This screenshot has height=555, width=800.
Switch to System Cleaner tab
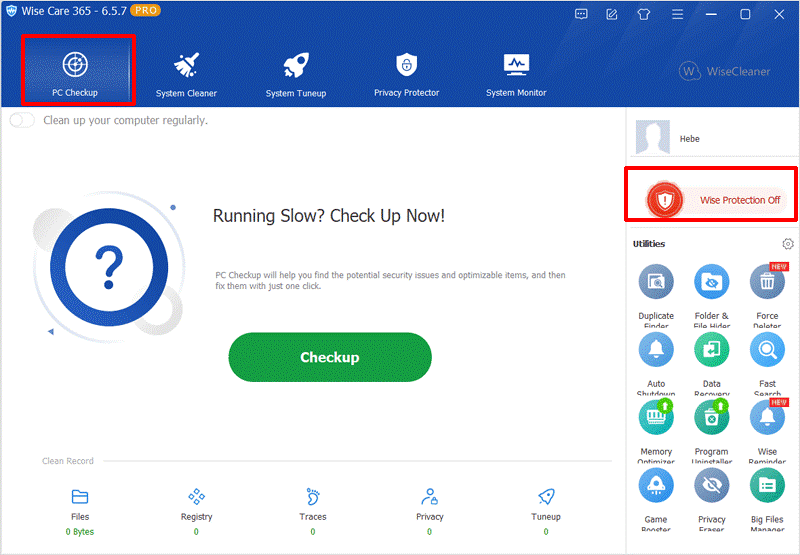point(186,73)
